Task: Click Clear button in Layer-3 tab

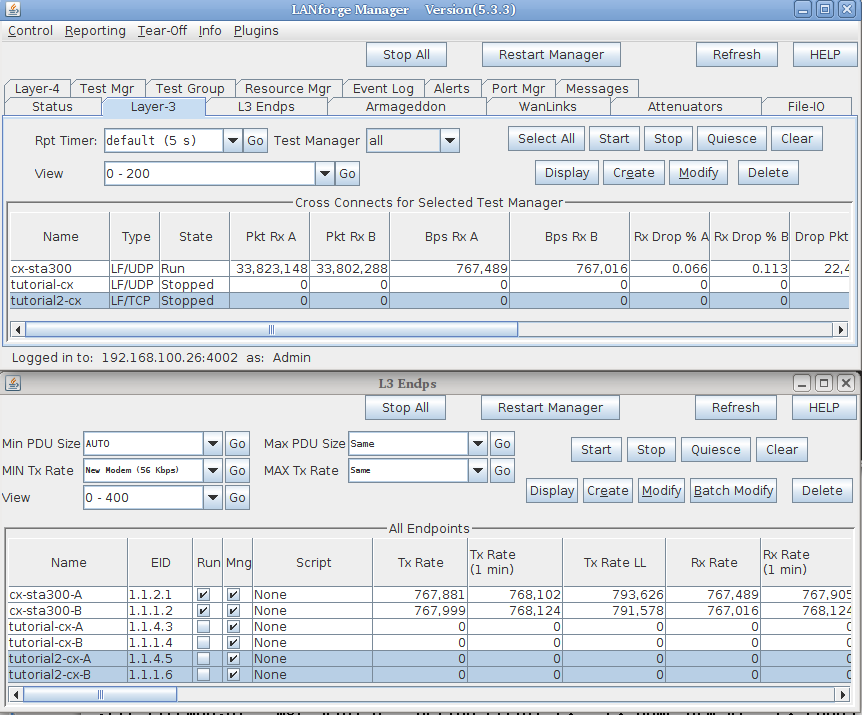Action: (x=797, y=138)
